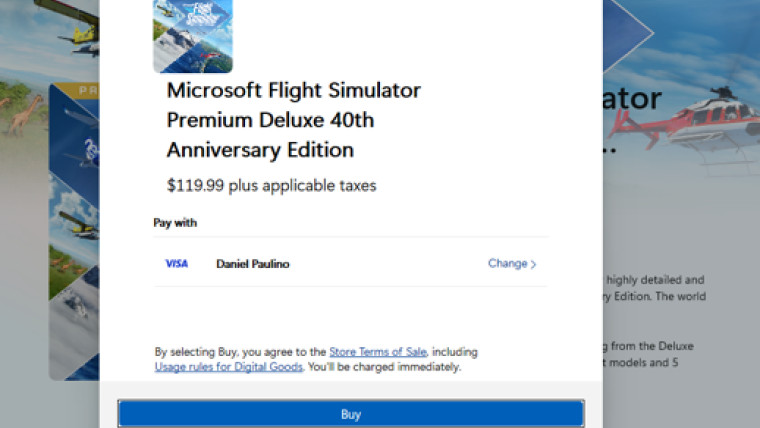Click the blue Buy button
This screenshot has width=760, height=428.
[x=350, y=414]
